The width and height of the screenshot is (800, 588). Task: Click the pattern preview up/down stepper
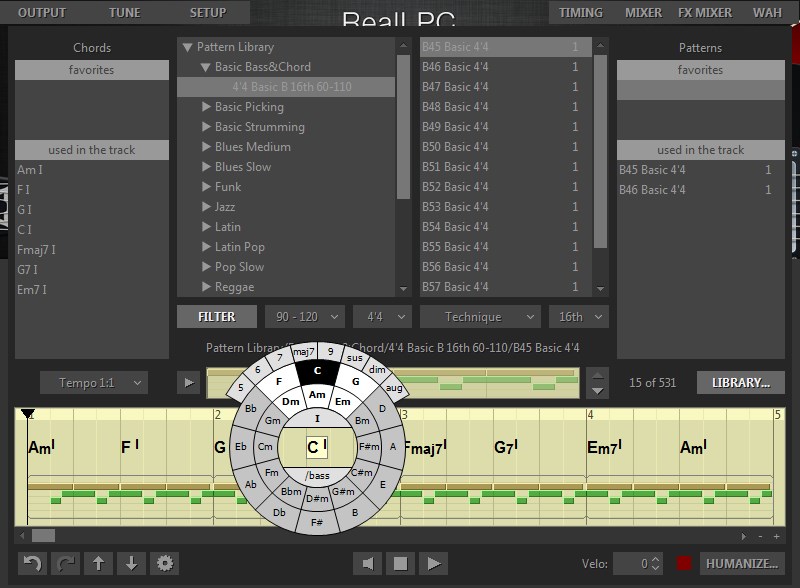(x=597, y=383)
